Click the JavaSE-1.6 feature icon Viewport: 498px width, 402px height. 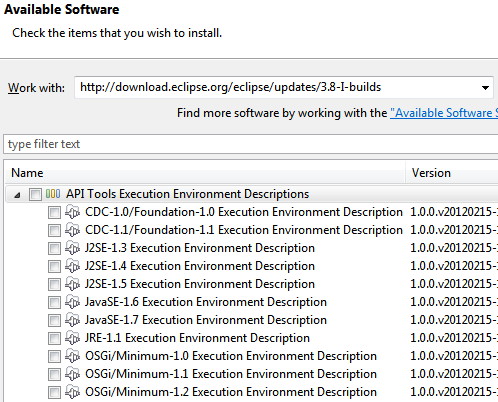[72, 302]
